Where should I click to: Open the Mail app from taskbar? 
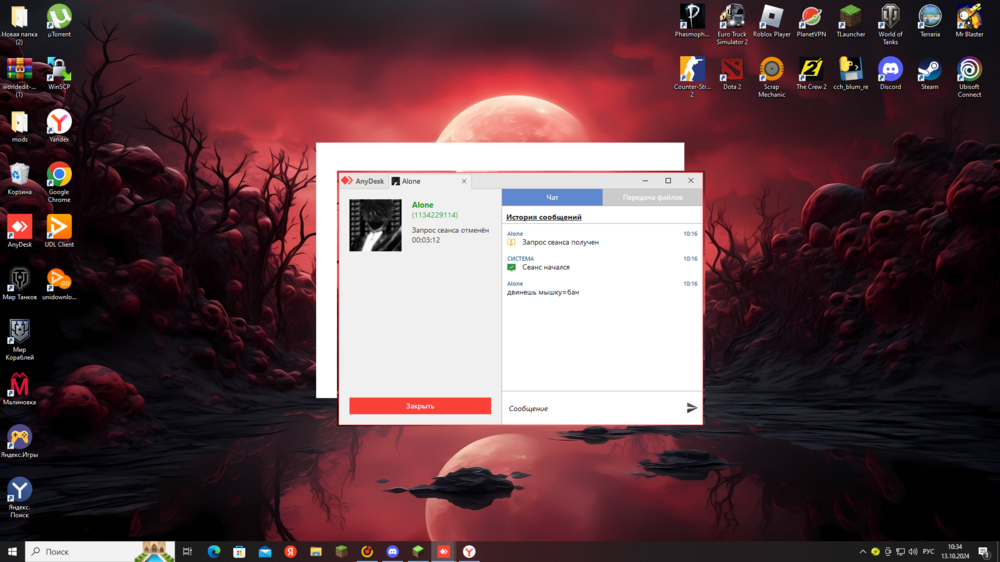(265, 551)
